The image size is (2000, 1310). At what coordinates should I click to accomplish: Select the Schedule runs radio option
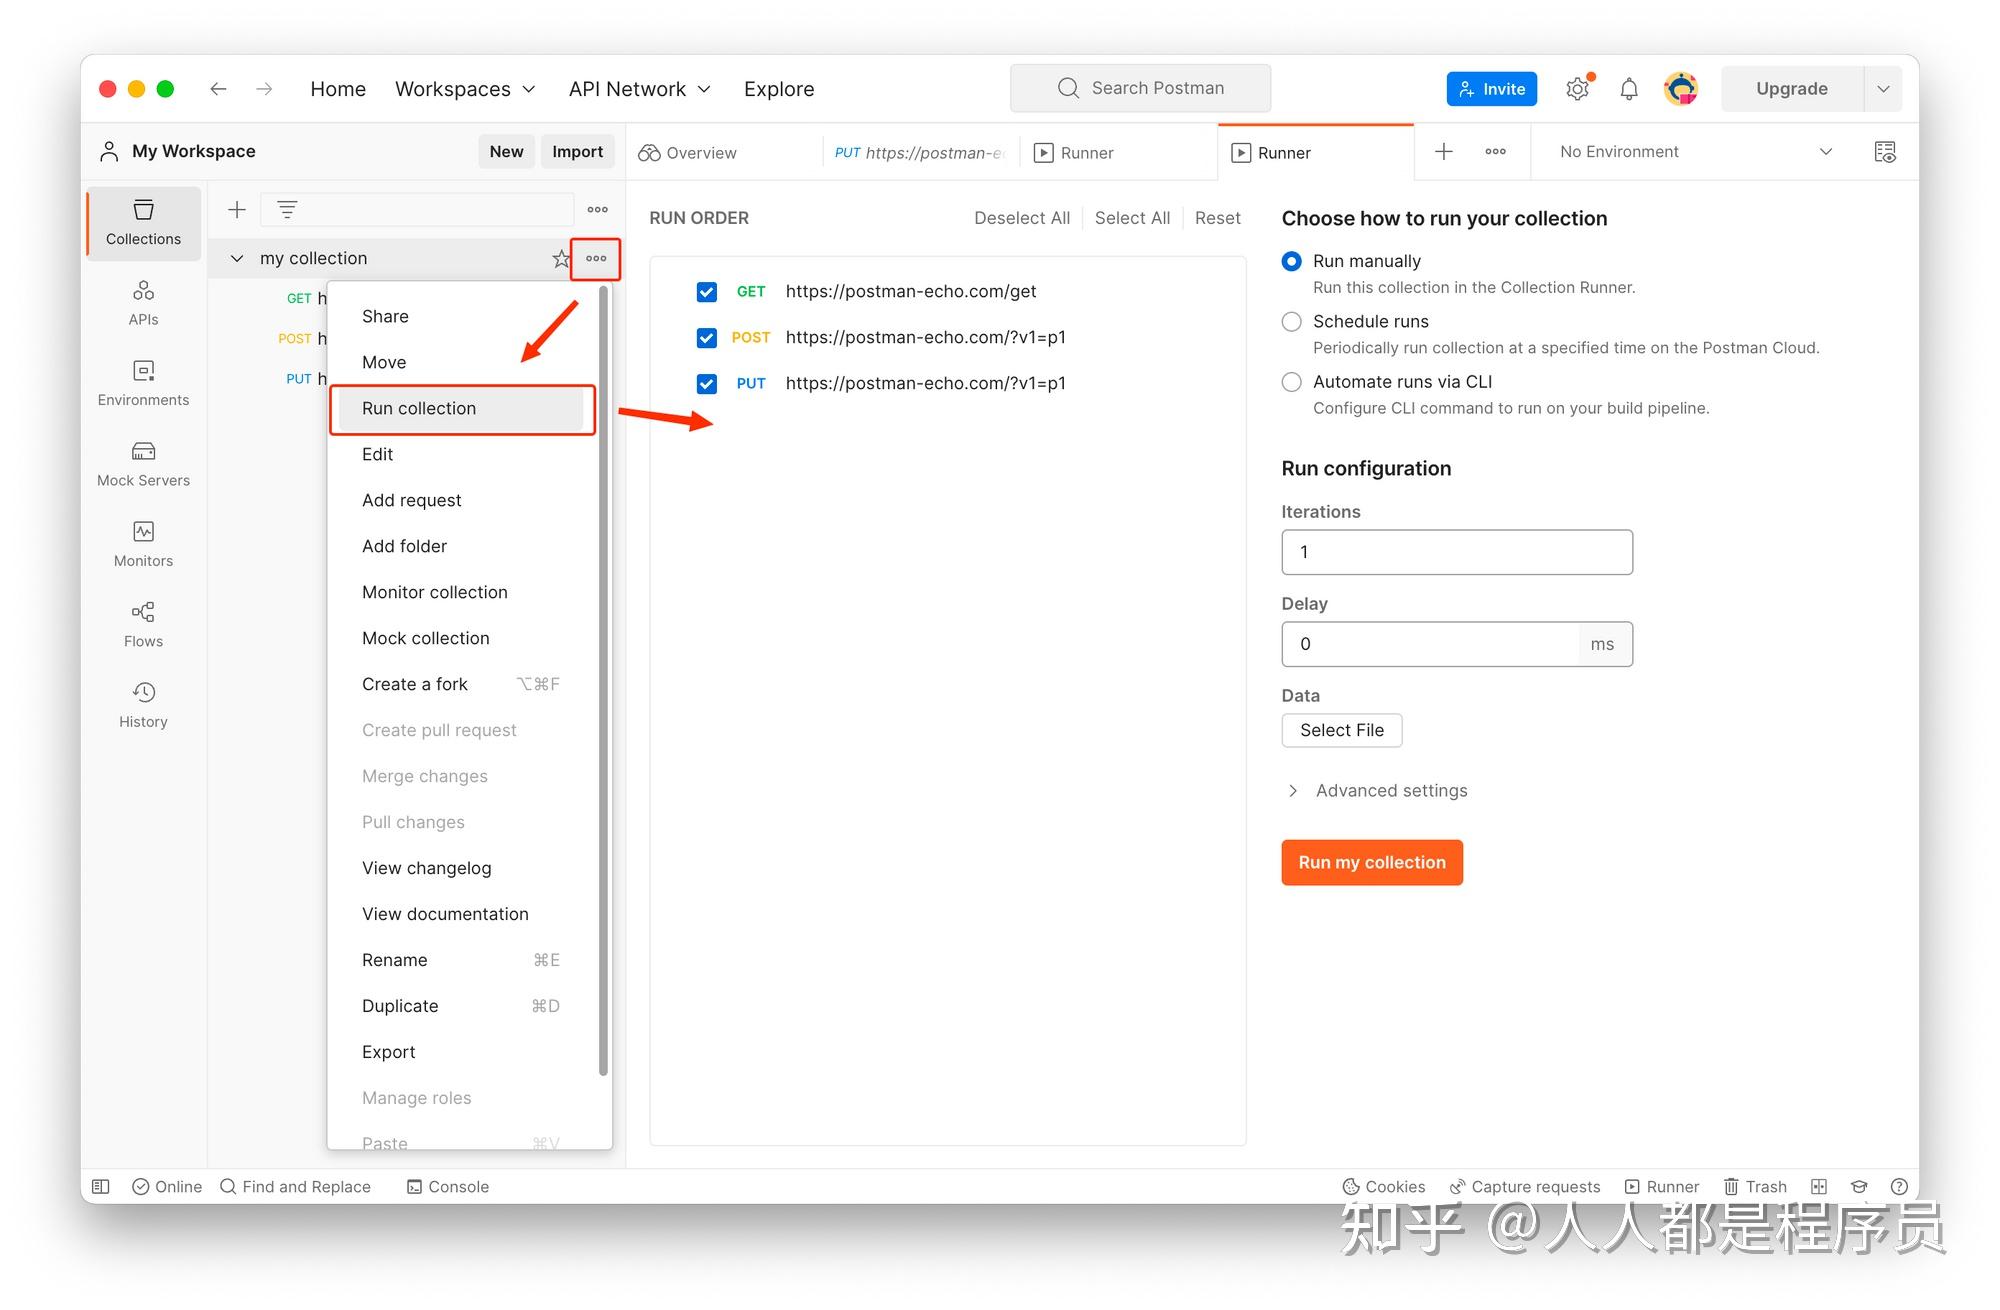[1291, 322]
